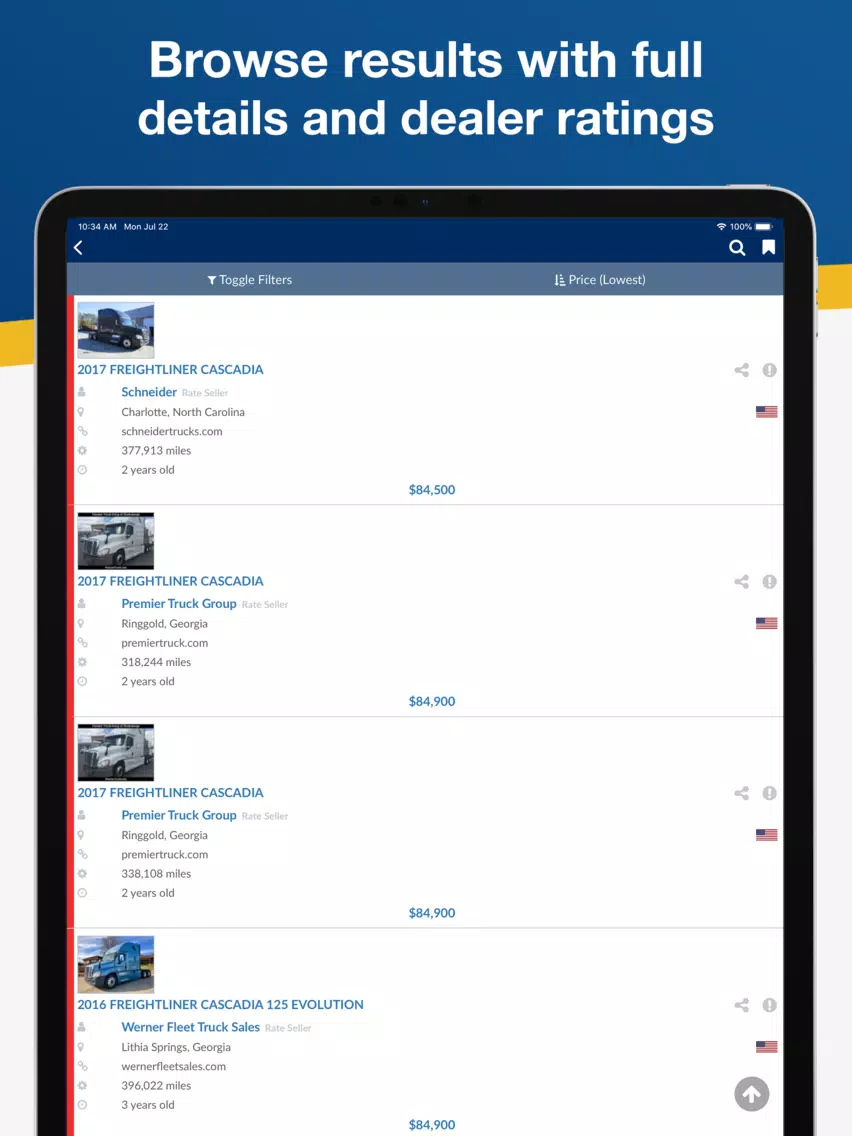Open search with the magnifier icon

pos(737,248)
